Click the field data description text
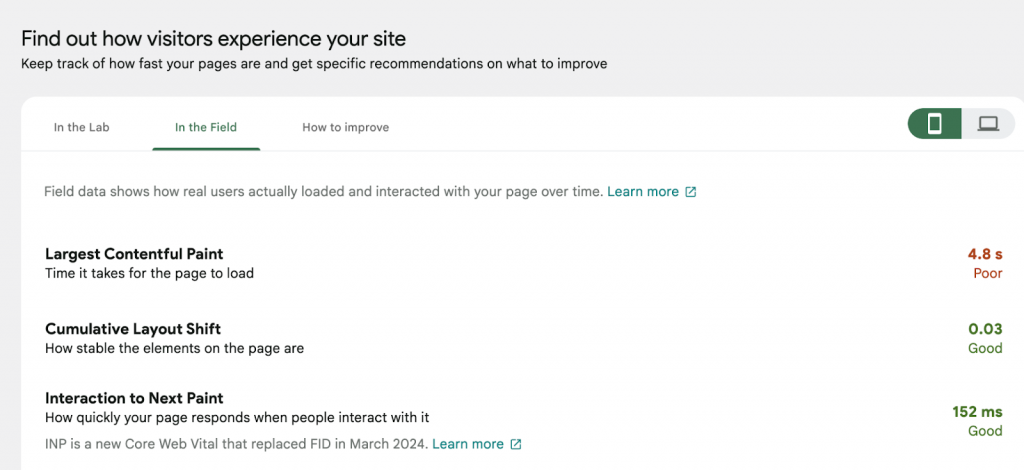This screenshot has height=470, width=1024. point(323,191)
